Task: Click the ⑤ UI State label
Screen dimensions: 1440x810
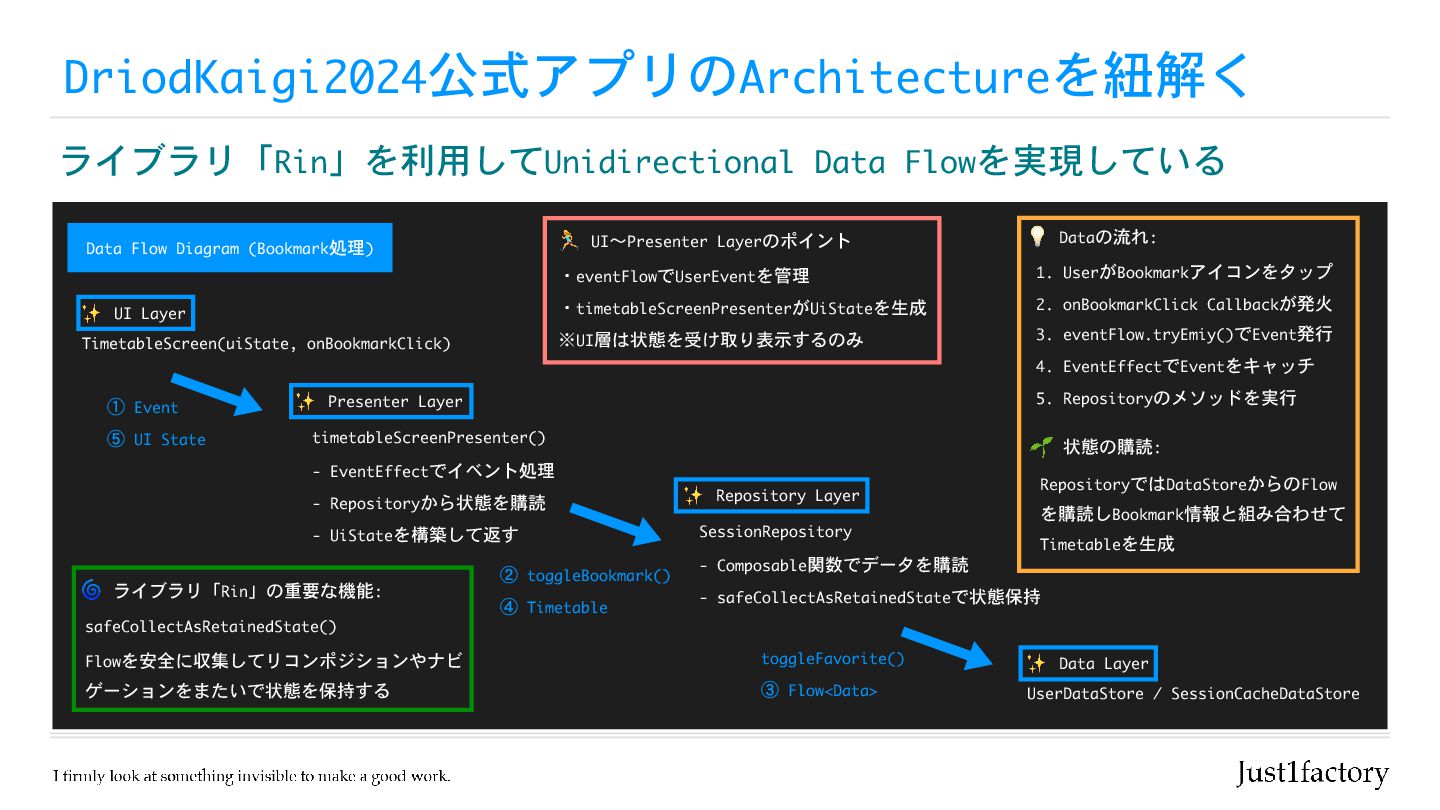Action: pos(155,439)
